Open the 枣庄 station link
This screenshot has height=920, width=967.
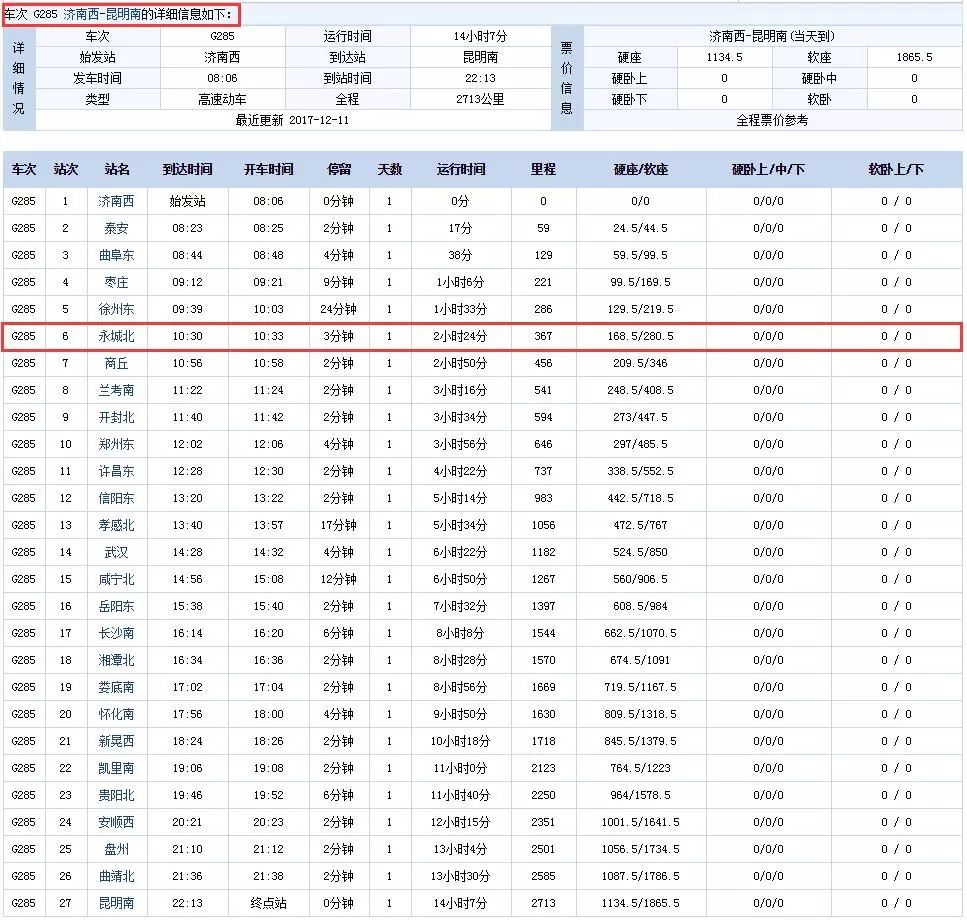click(117, 282)
